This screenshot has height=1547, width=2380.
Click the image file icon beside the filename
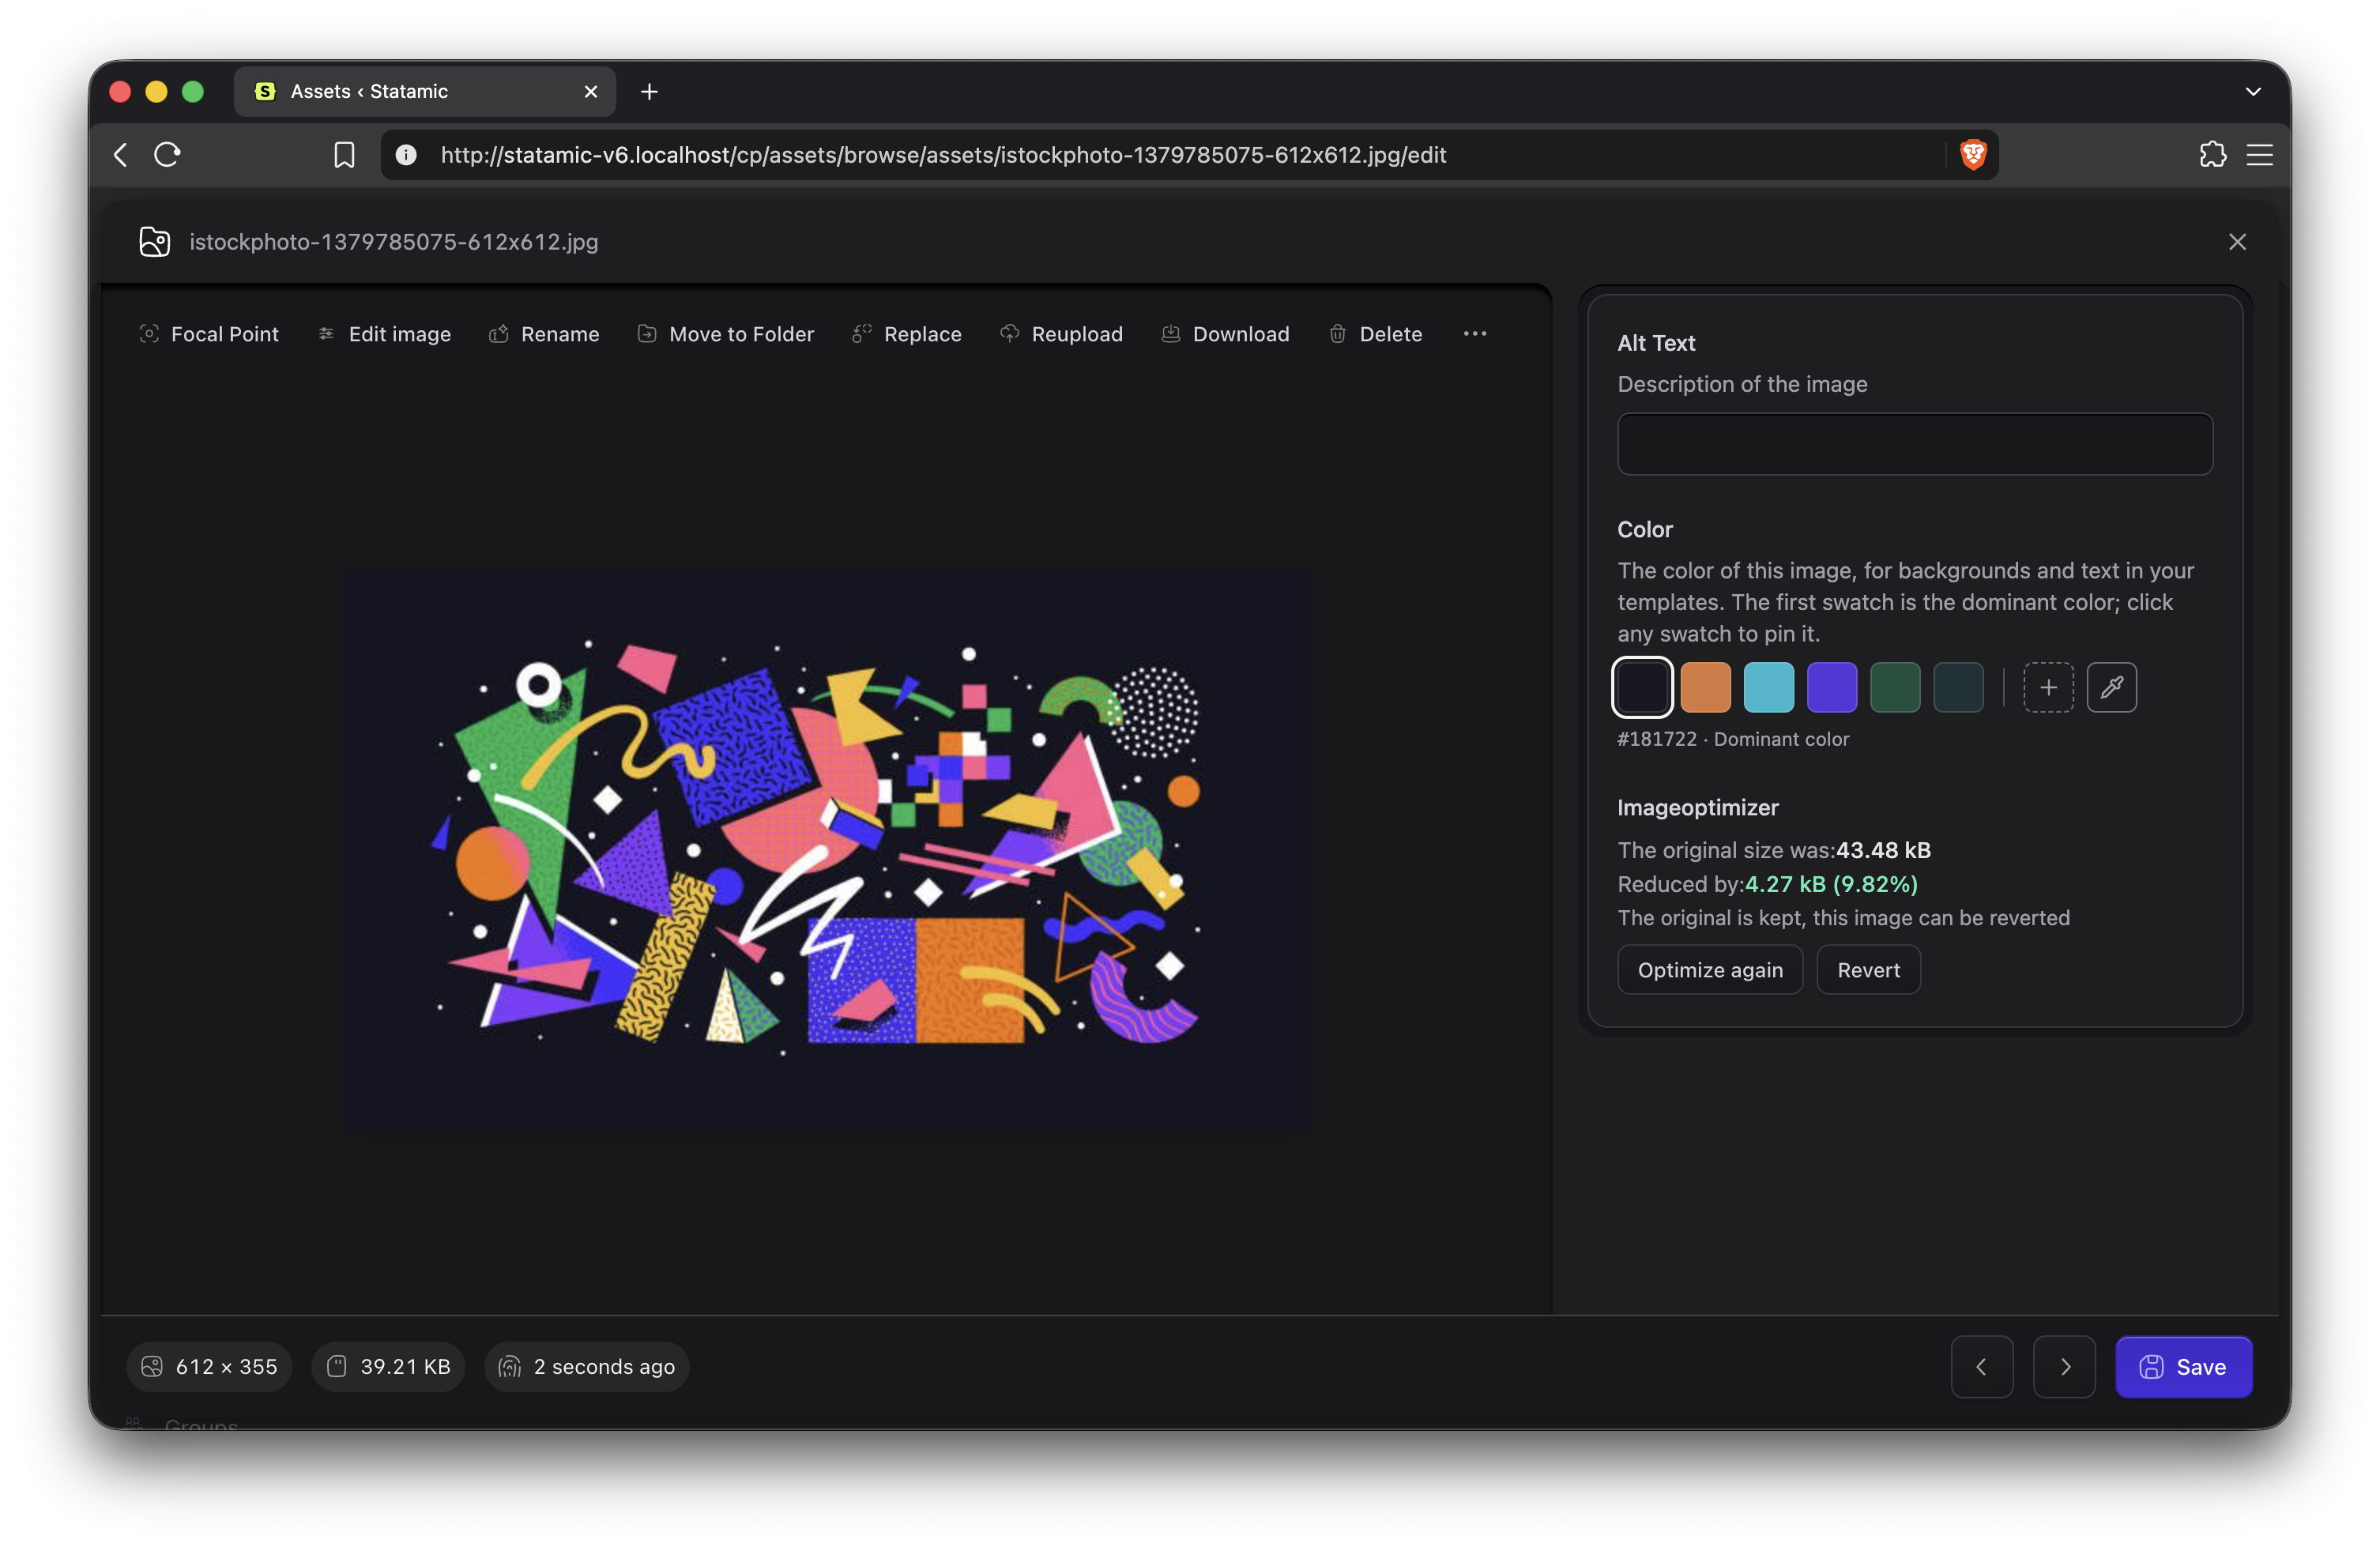click(x=155, y=242)
